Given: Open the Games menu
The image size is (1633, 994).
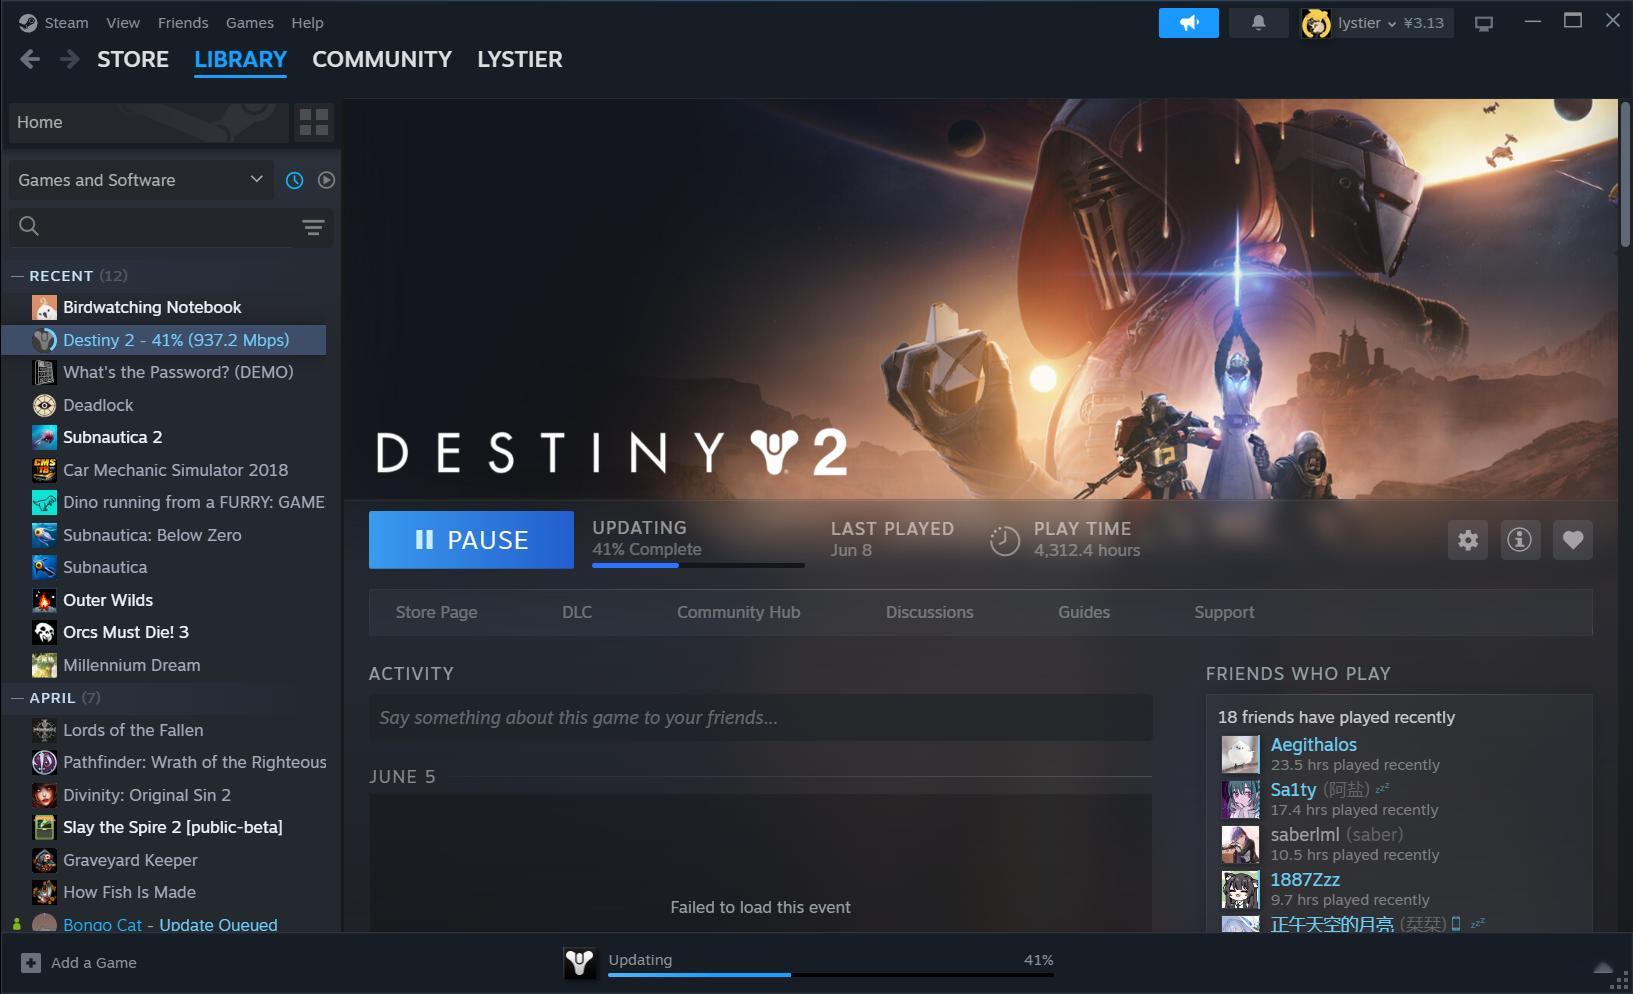Looking at the screenshot, I should pos(250,22).
